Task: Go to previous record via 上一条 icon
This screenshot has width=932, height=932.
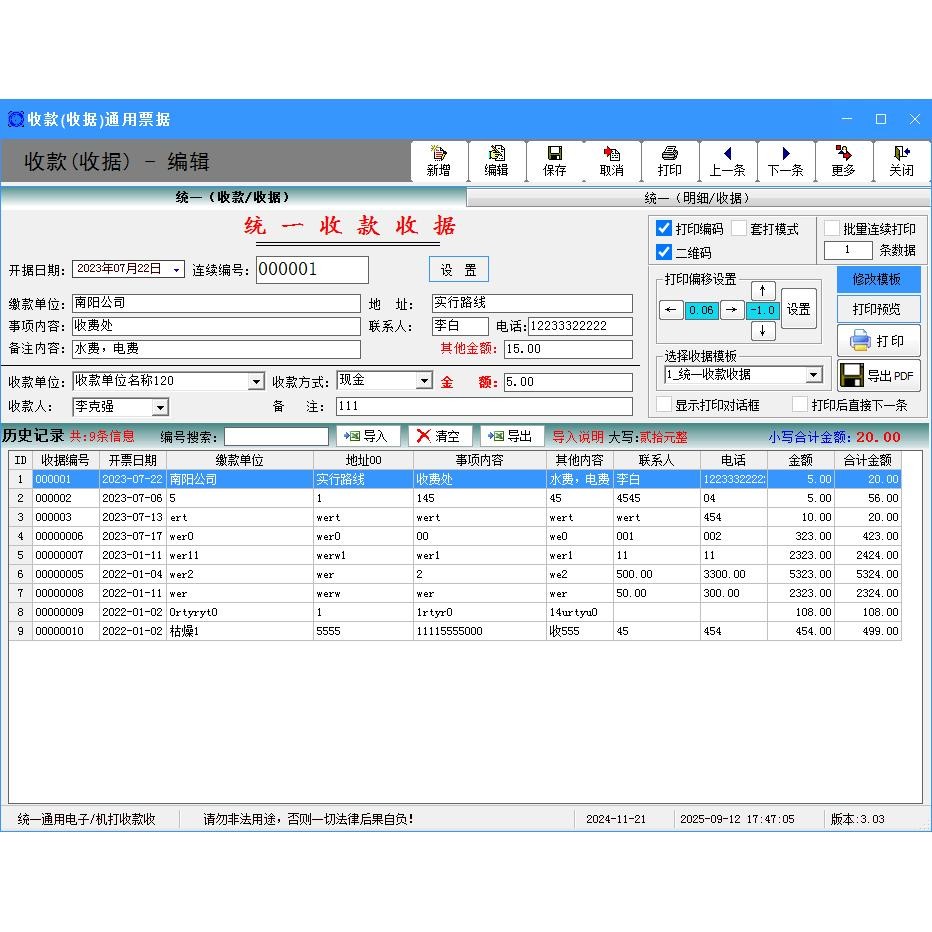Action: [728, 161]
